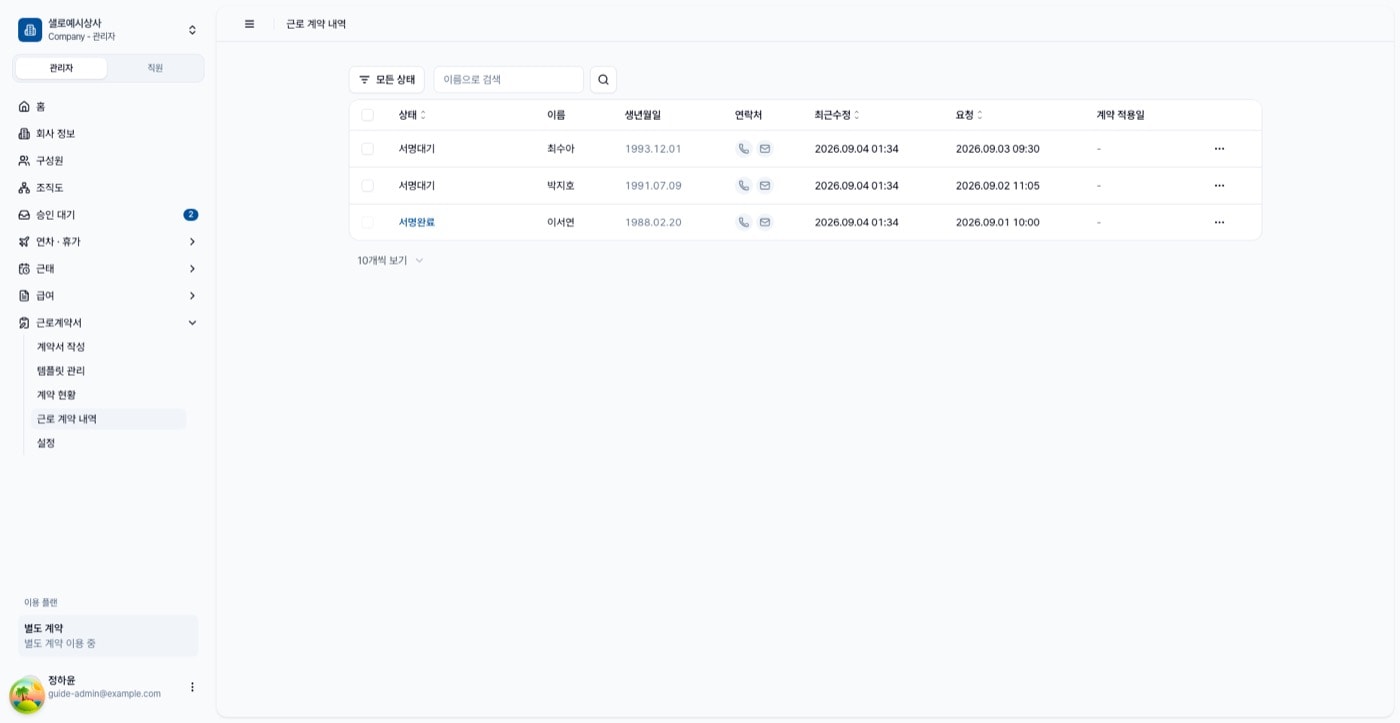Click the user avatar picture
This screenshot has height=723, width=1400.
(28, 695)
